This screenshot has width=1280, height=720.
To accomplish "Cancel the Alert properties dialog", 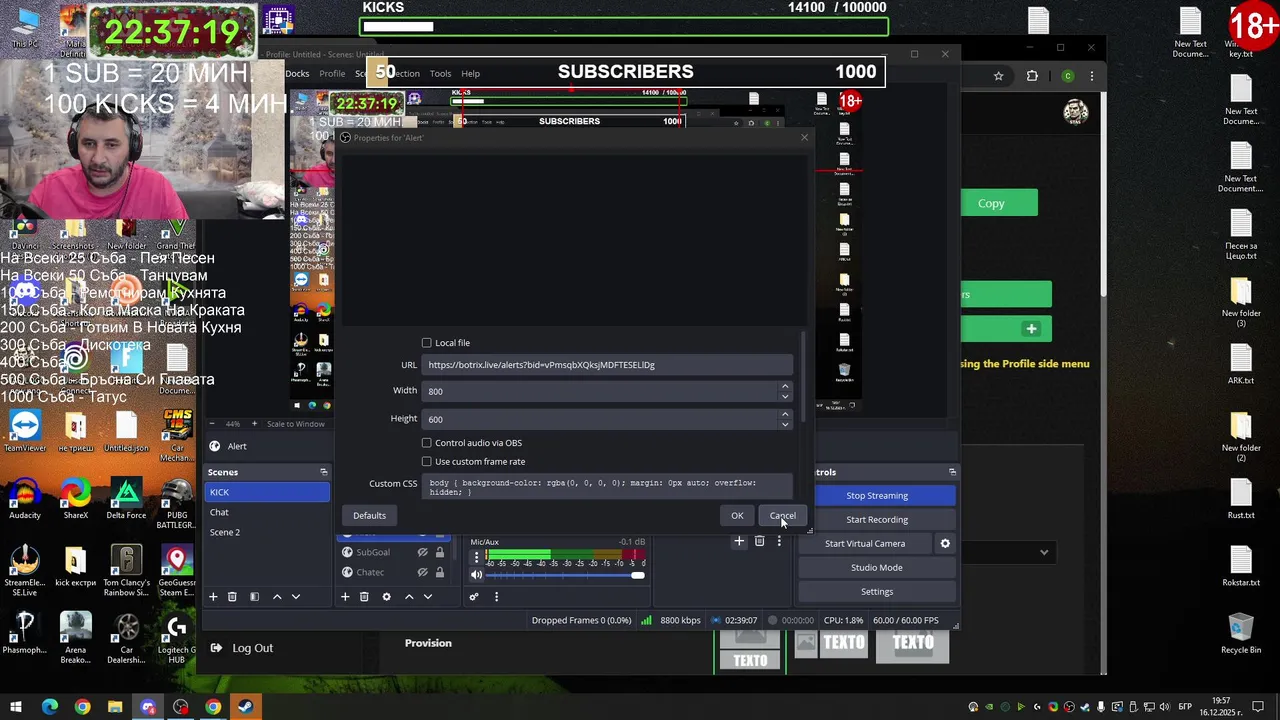I will tap(782, 516).
